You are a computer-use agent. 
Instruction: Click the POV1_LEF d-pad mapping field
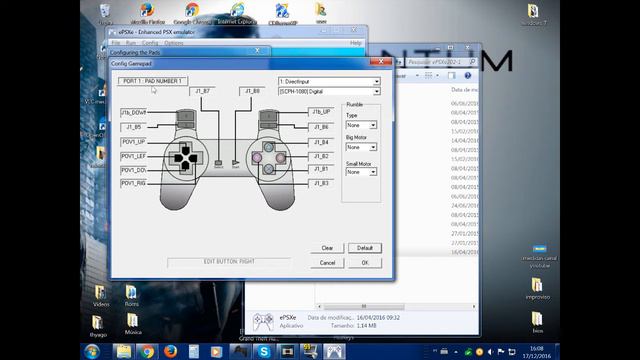[133, 156]
